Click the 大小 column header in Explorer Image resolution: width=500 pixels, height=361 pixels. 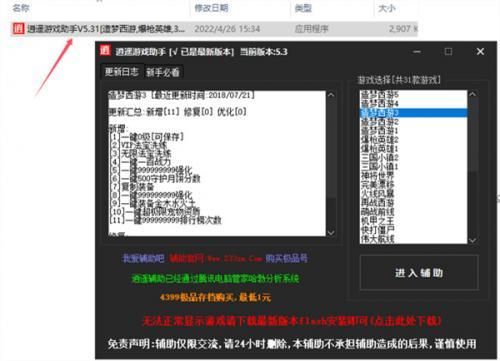387,8
